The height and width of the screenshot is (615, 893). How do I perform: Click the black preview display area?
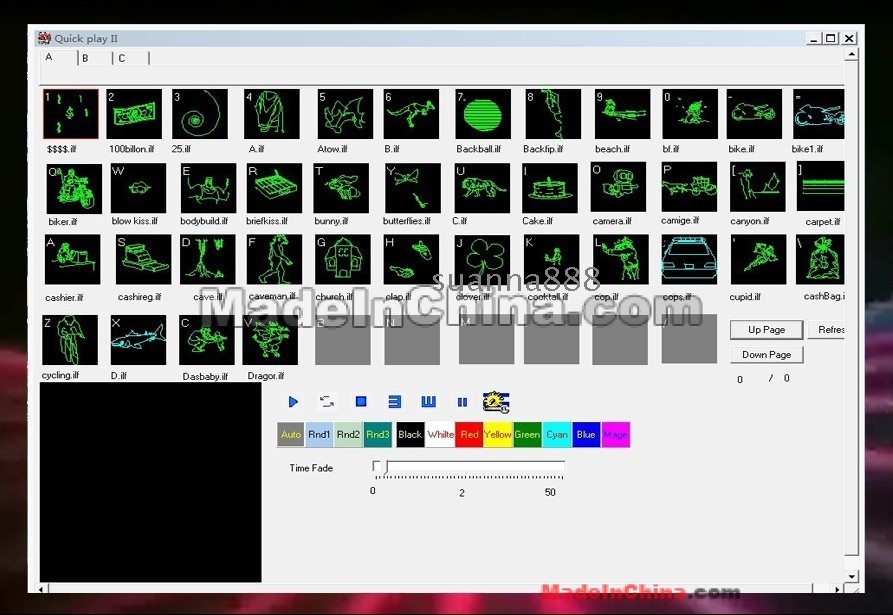click(x=150, y=482)
